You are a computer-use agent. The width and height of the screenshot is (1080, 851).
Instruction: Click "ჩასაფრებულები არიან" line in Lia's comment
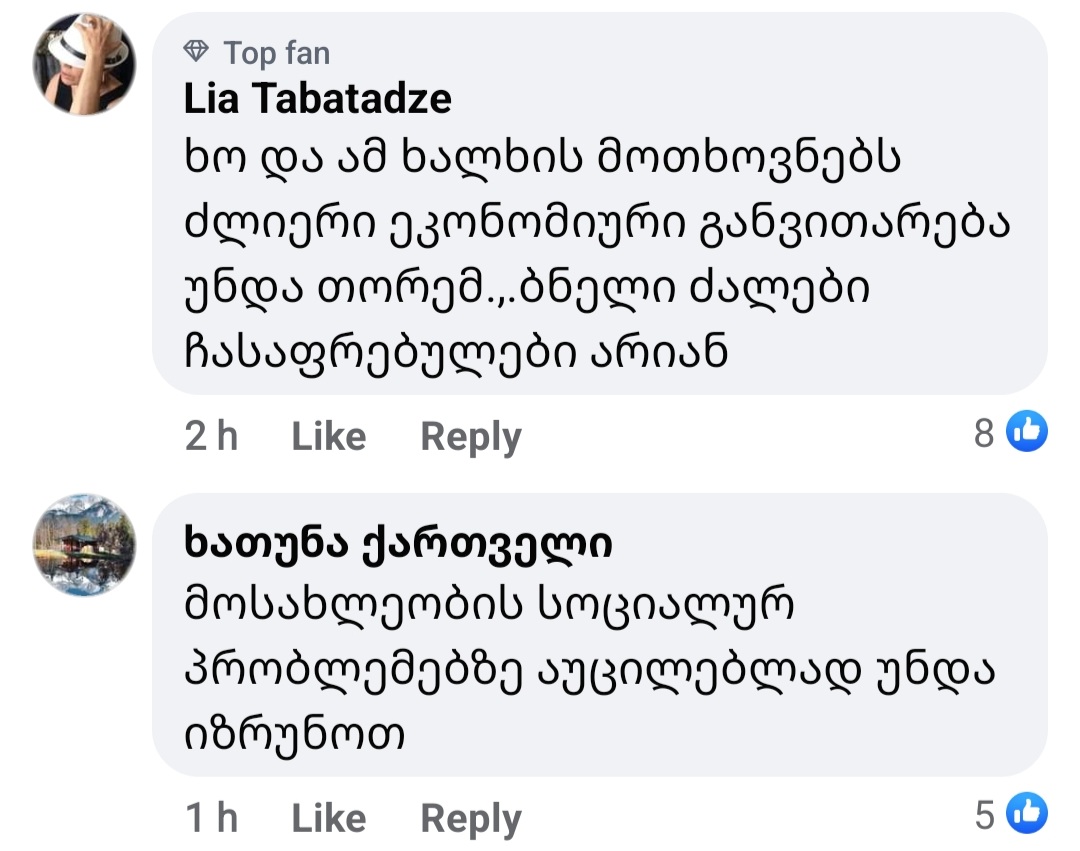pos(455,351)
